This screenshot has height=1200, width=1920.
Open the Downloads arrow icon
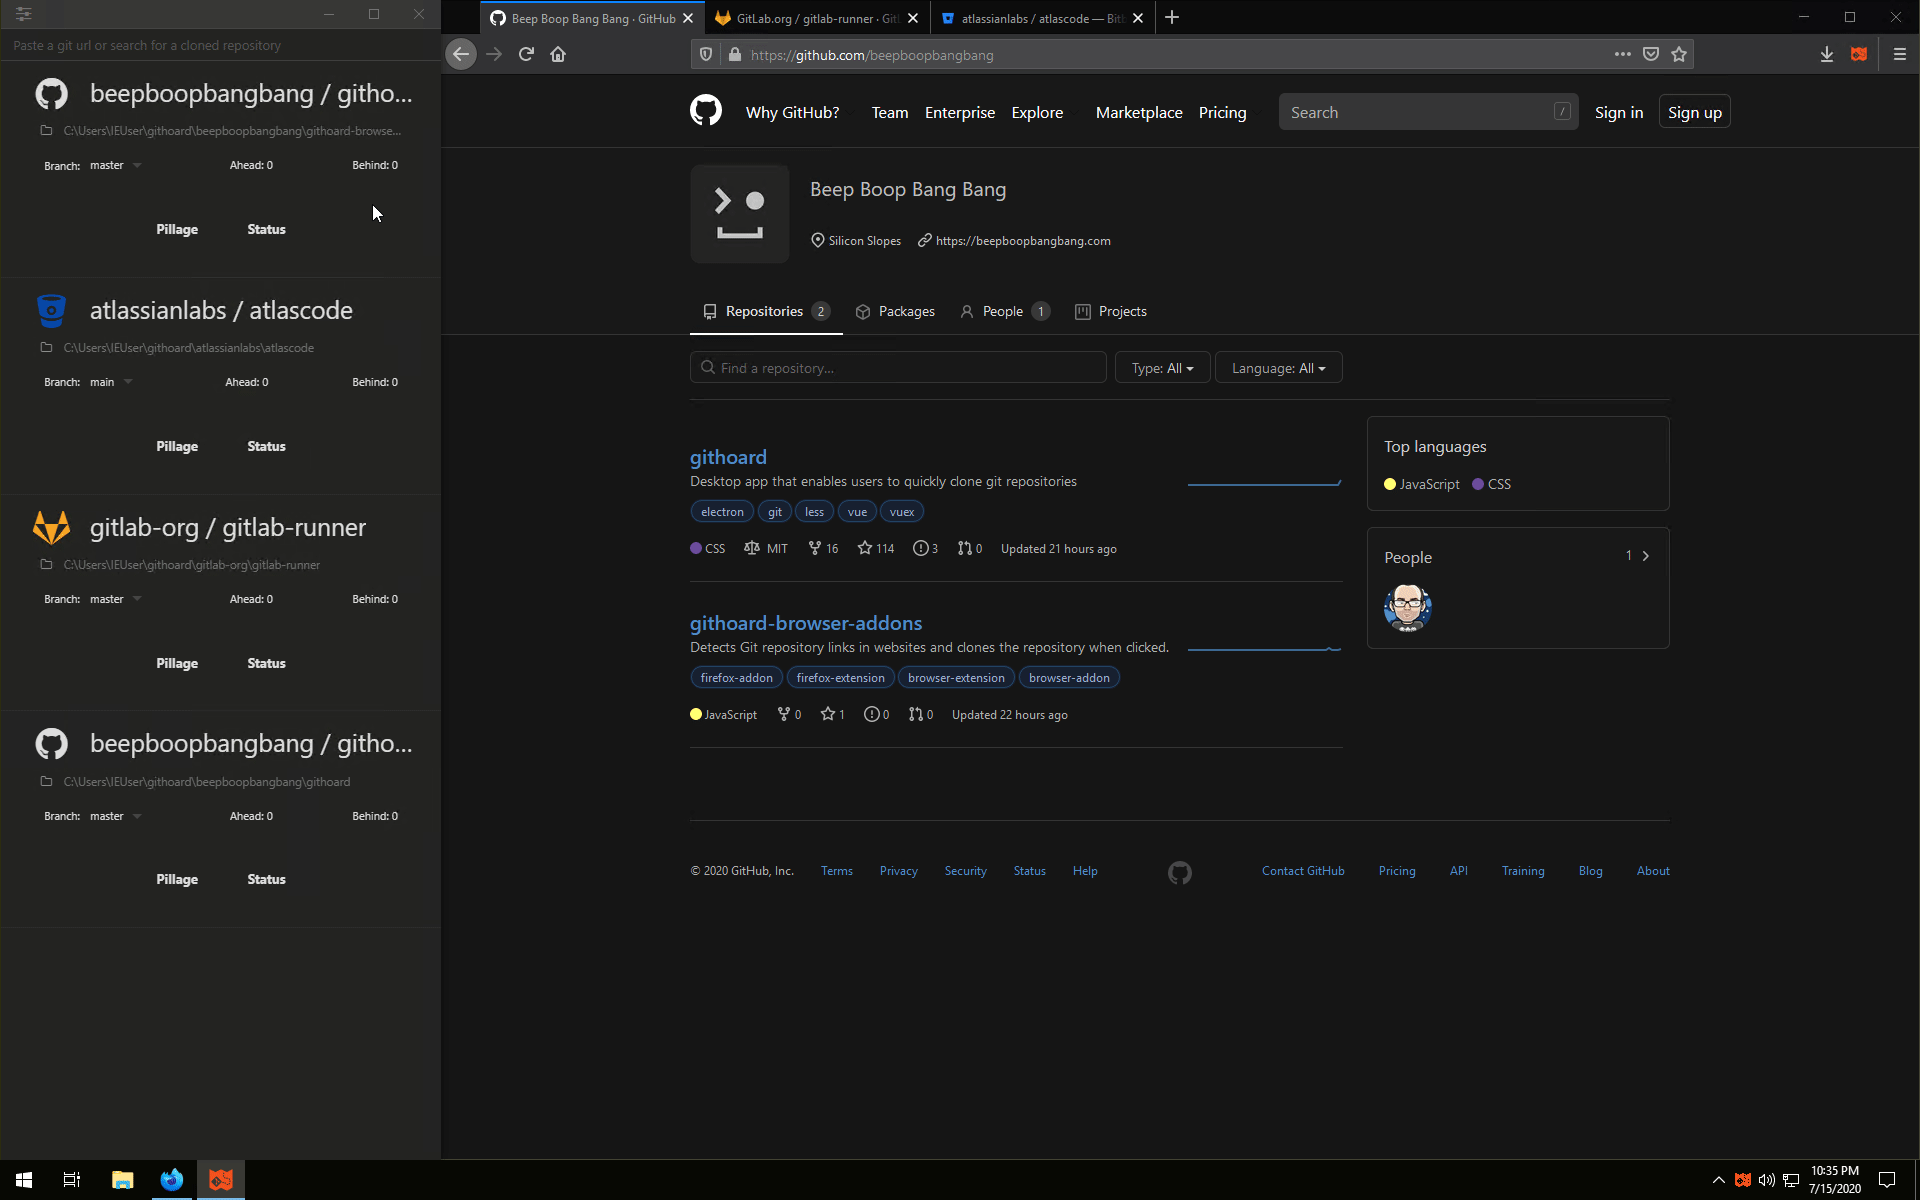coord(1827,54)
